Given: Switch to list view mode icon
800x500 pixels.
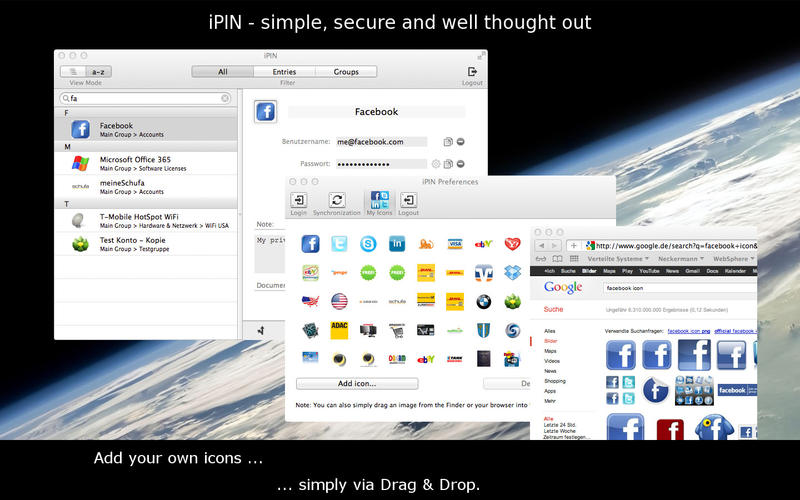Looking at the screenshot, I should coord(73,72).
